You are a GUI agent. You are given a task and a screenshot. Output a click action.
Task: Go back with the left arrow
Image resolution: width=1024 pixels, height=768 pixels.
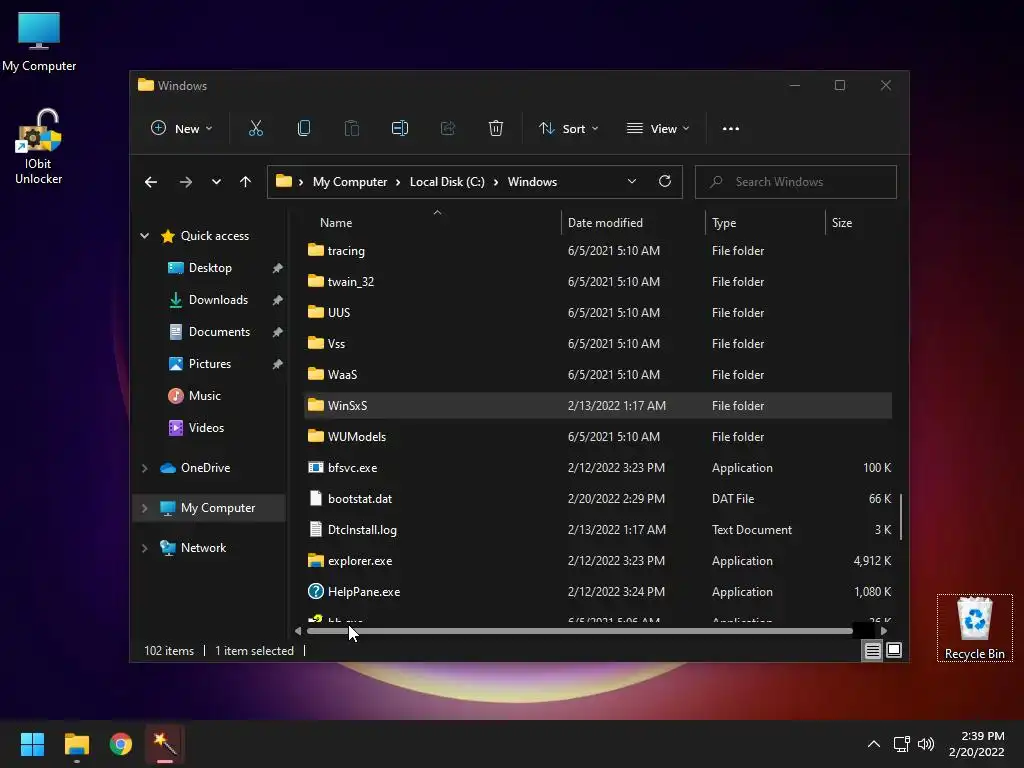click(x=151, y=182)
